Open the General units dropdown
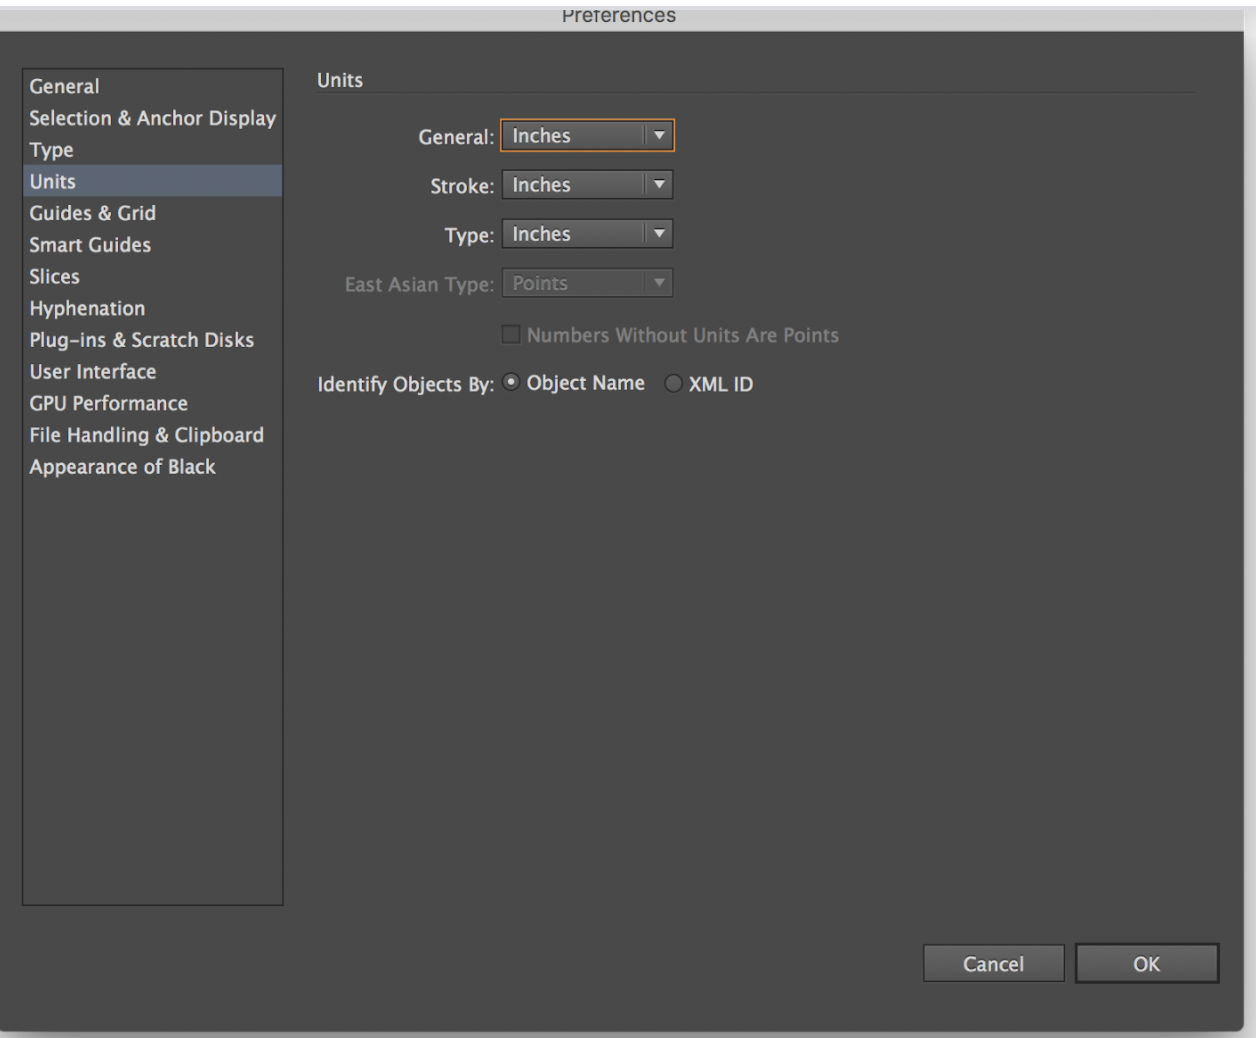 587,136
